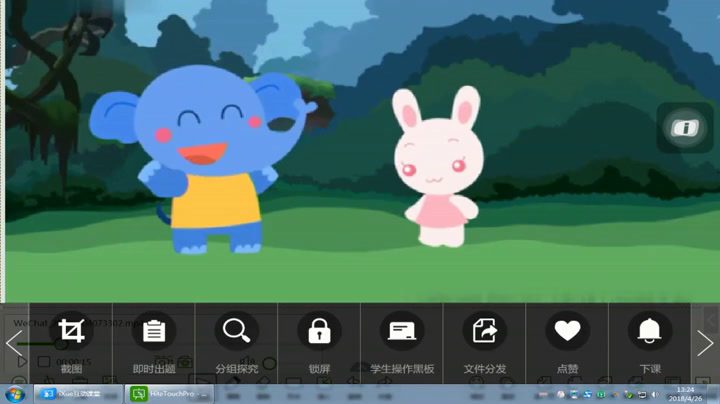Image resolution: width=720 pixels, height=404 pixels.
Task: Open the volume speaker in system tray
Action: (x=655, y=394)
